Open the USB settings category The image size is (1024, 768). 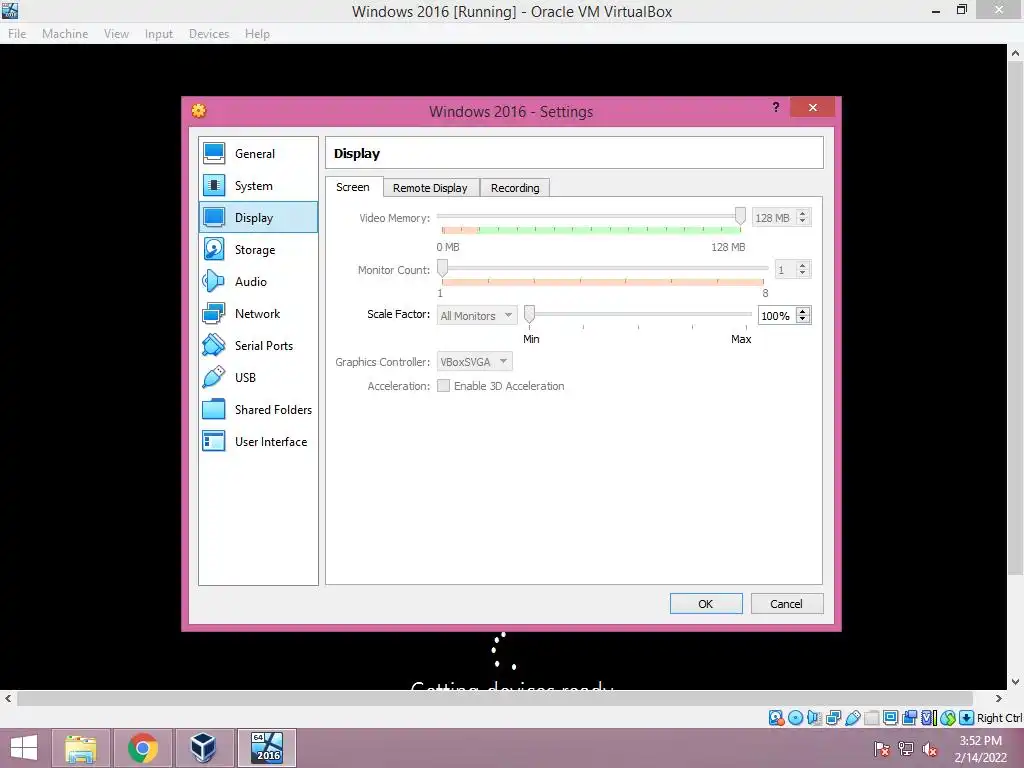coord(258,377)
